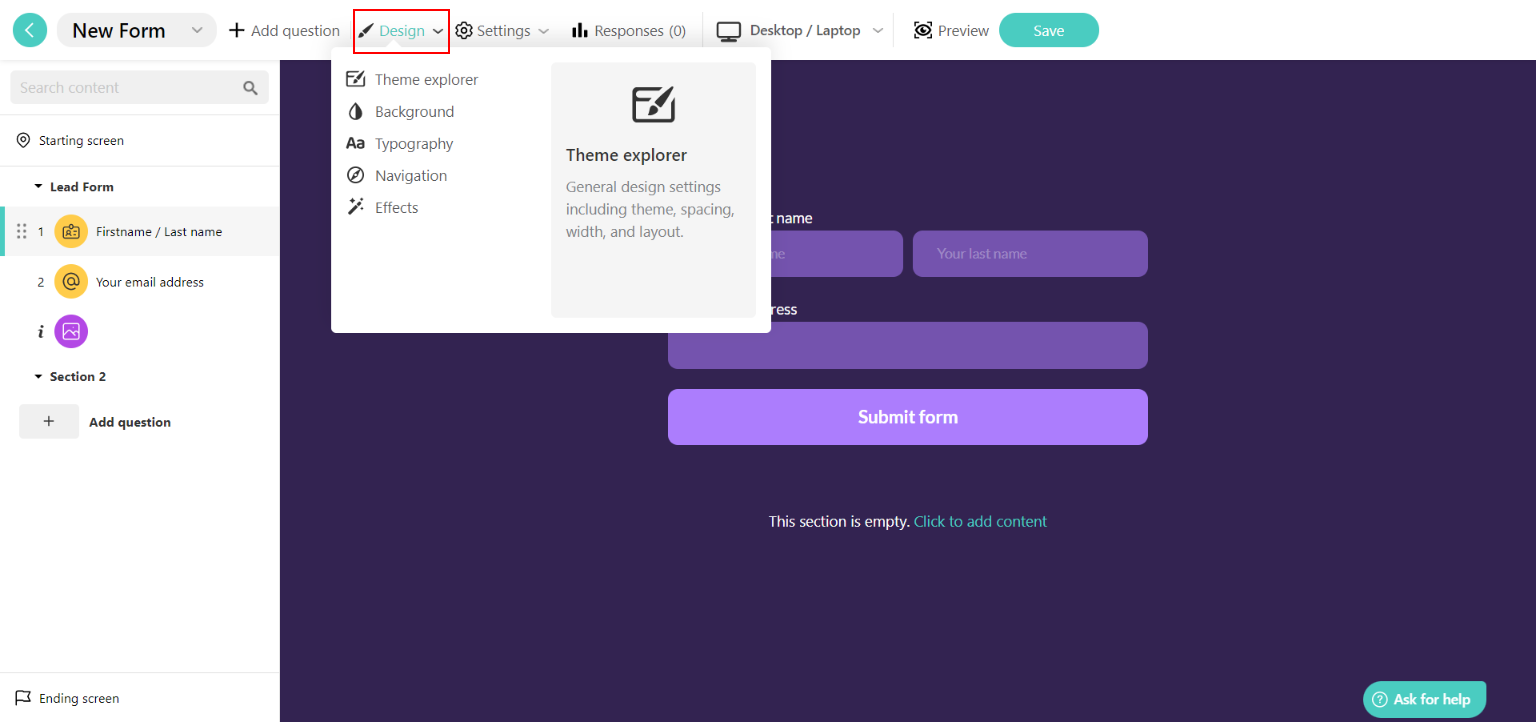This screenshot has height=722, width=1536.
Task: Click the Navigation compass icon
Action: click(x=356, y=175)
